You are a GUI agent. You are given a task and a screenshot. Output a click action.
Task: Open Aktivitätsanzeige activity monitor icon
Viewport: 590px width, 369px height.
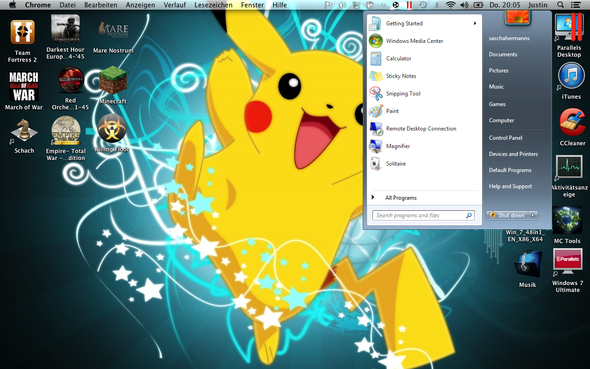click(569, 167)
